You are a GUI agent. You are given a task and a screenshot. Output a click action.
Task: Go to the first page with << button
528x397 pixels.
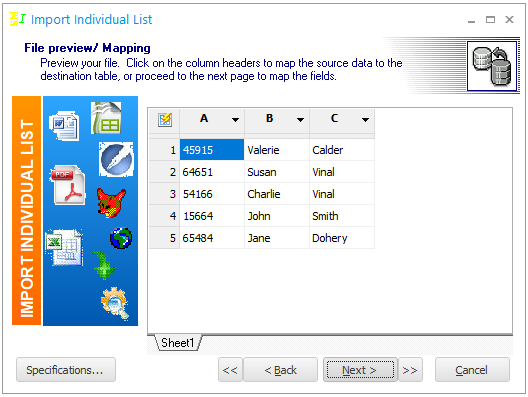tap(230, 370)
